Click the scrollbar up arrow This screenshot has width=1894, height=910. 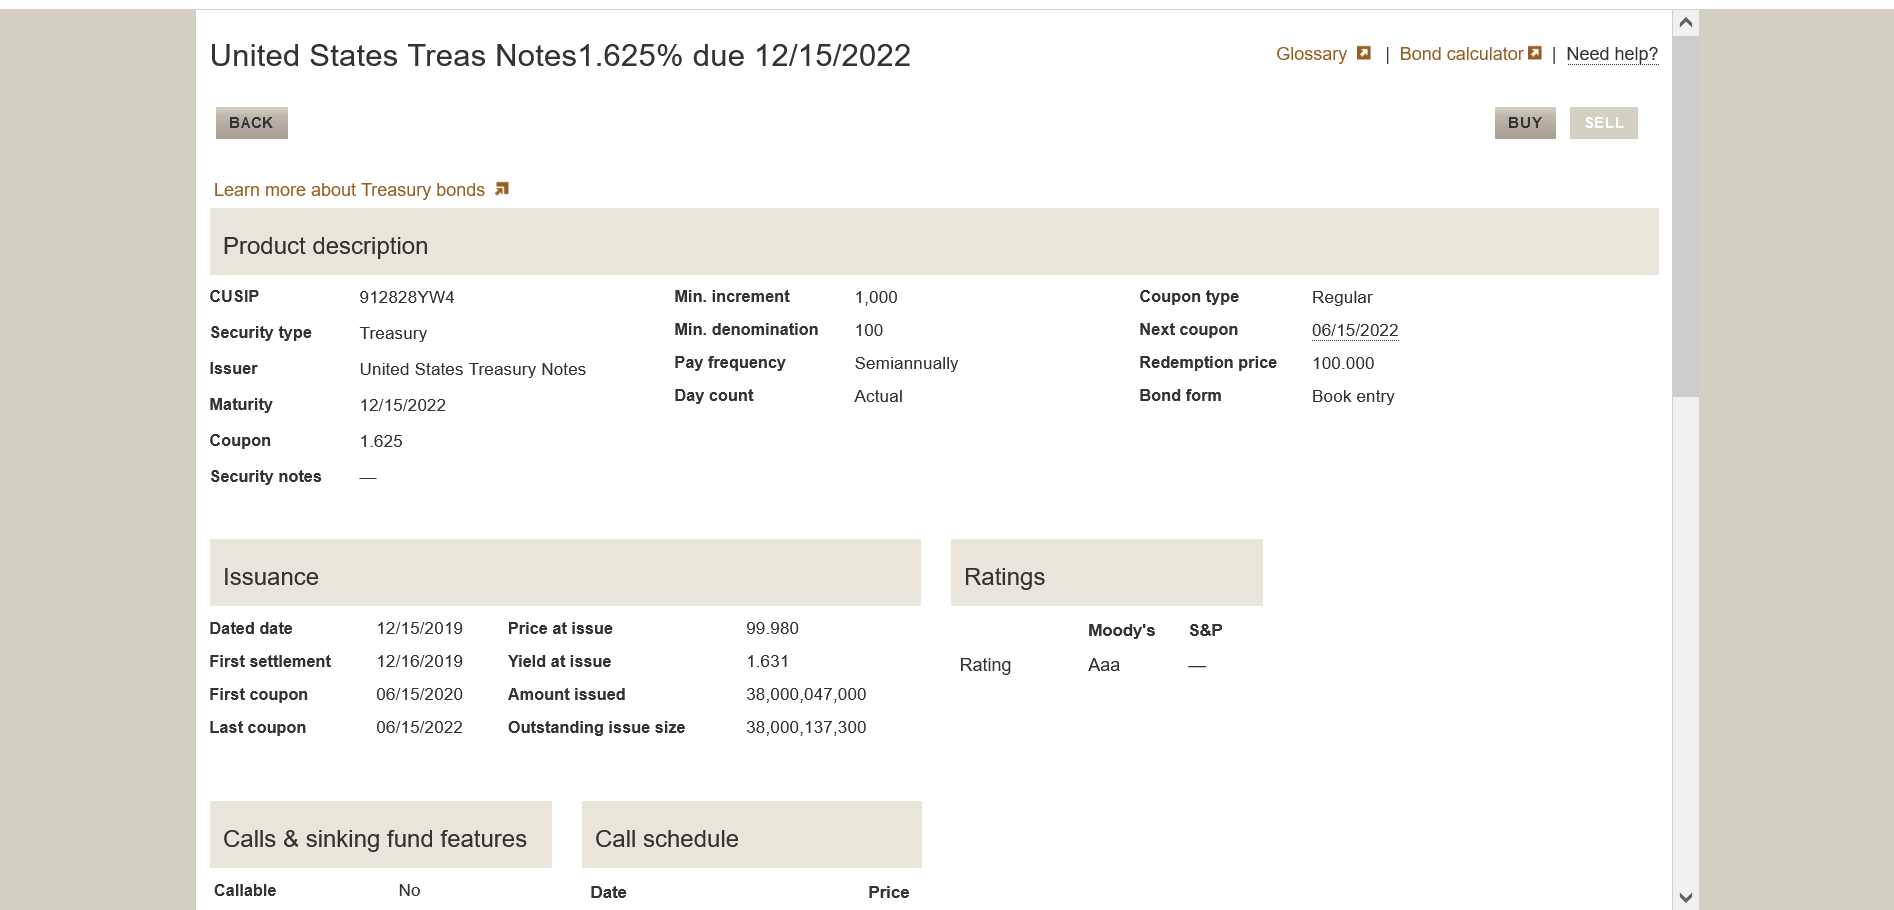pyautogui.click(x=1686, y=22)
